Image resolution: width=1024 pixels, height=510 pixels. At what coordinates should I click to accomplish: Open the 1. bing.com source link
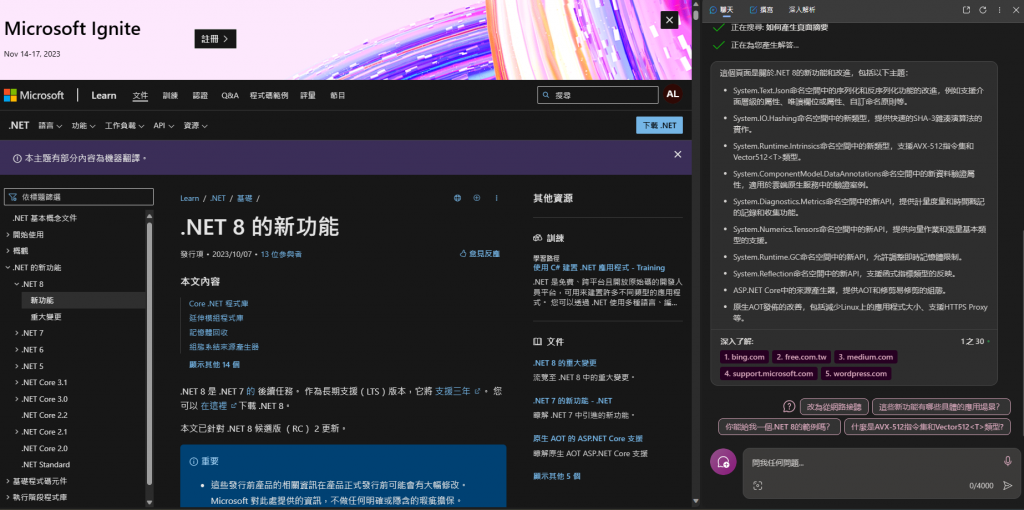coord(744,357)
